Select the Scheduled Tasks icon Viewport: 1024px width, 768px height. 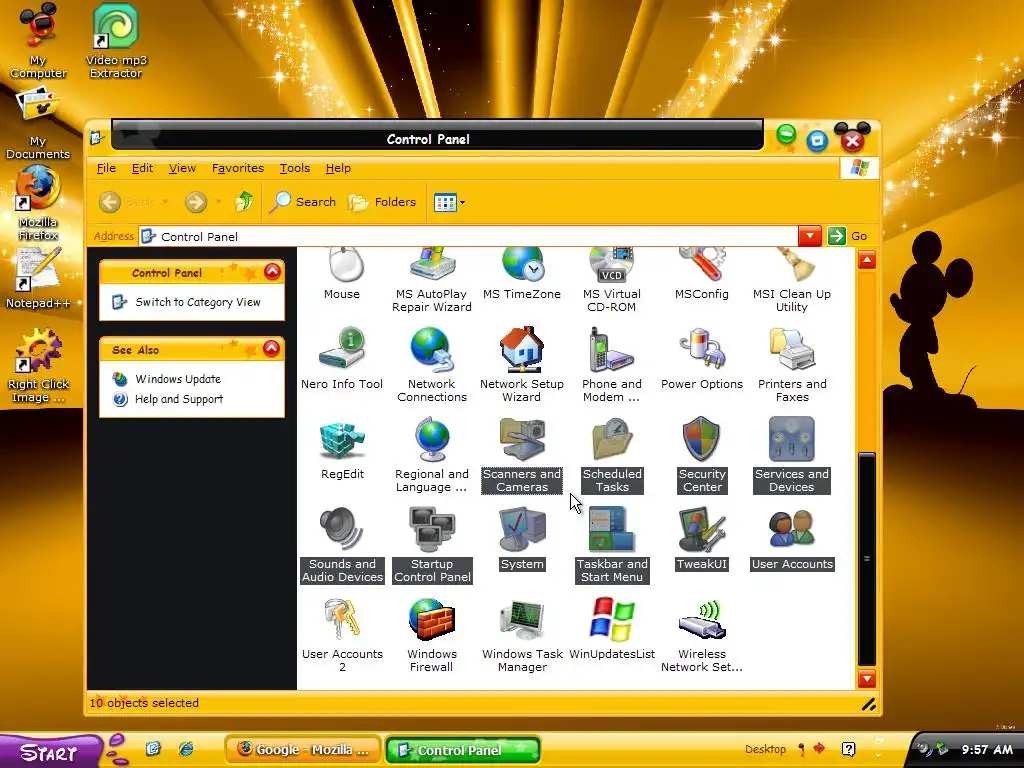pyautogui.click(x=612, y=455)
